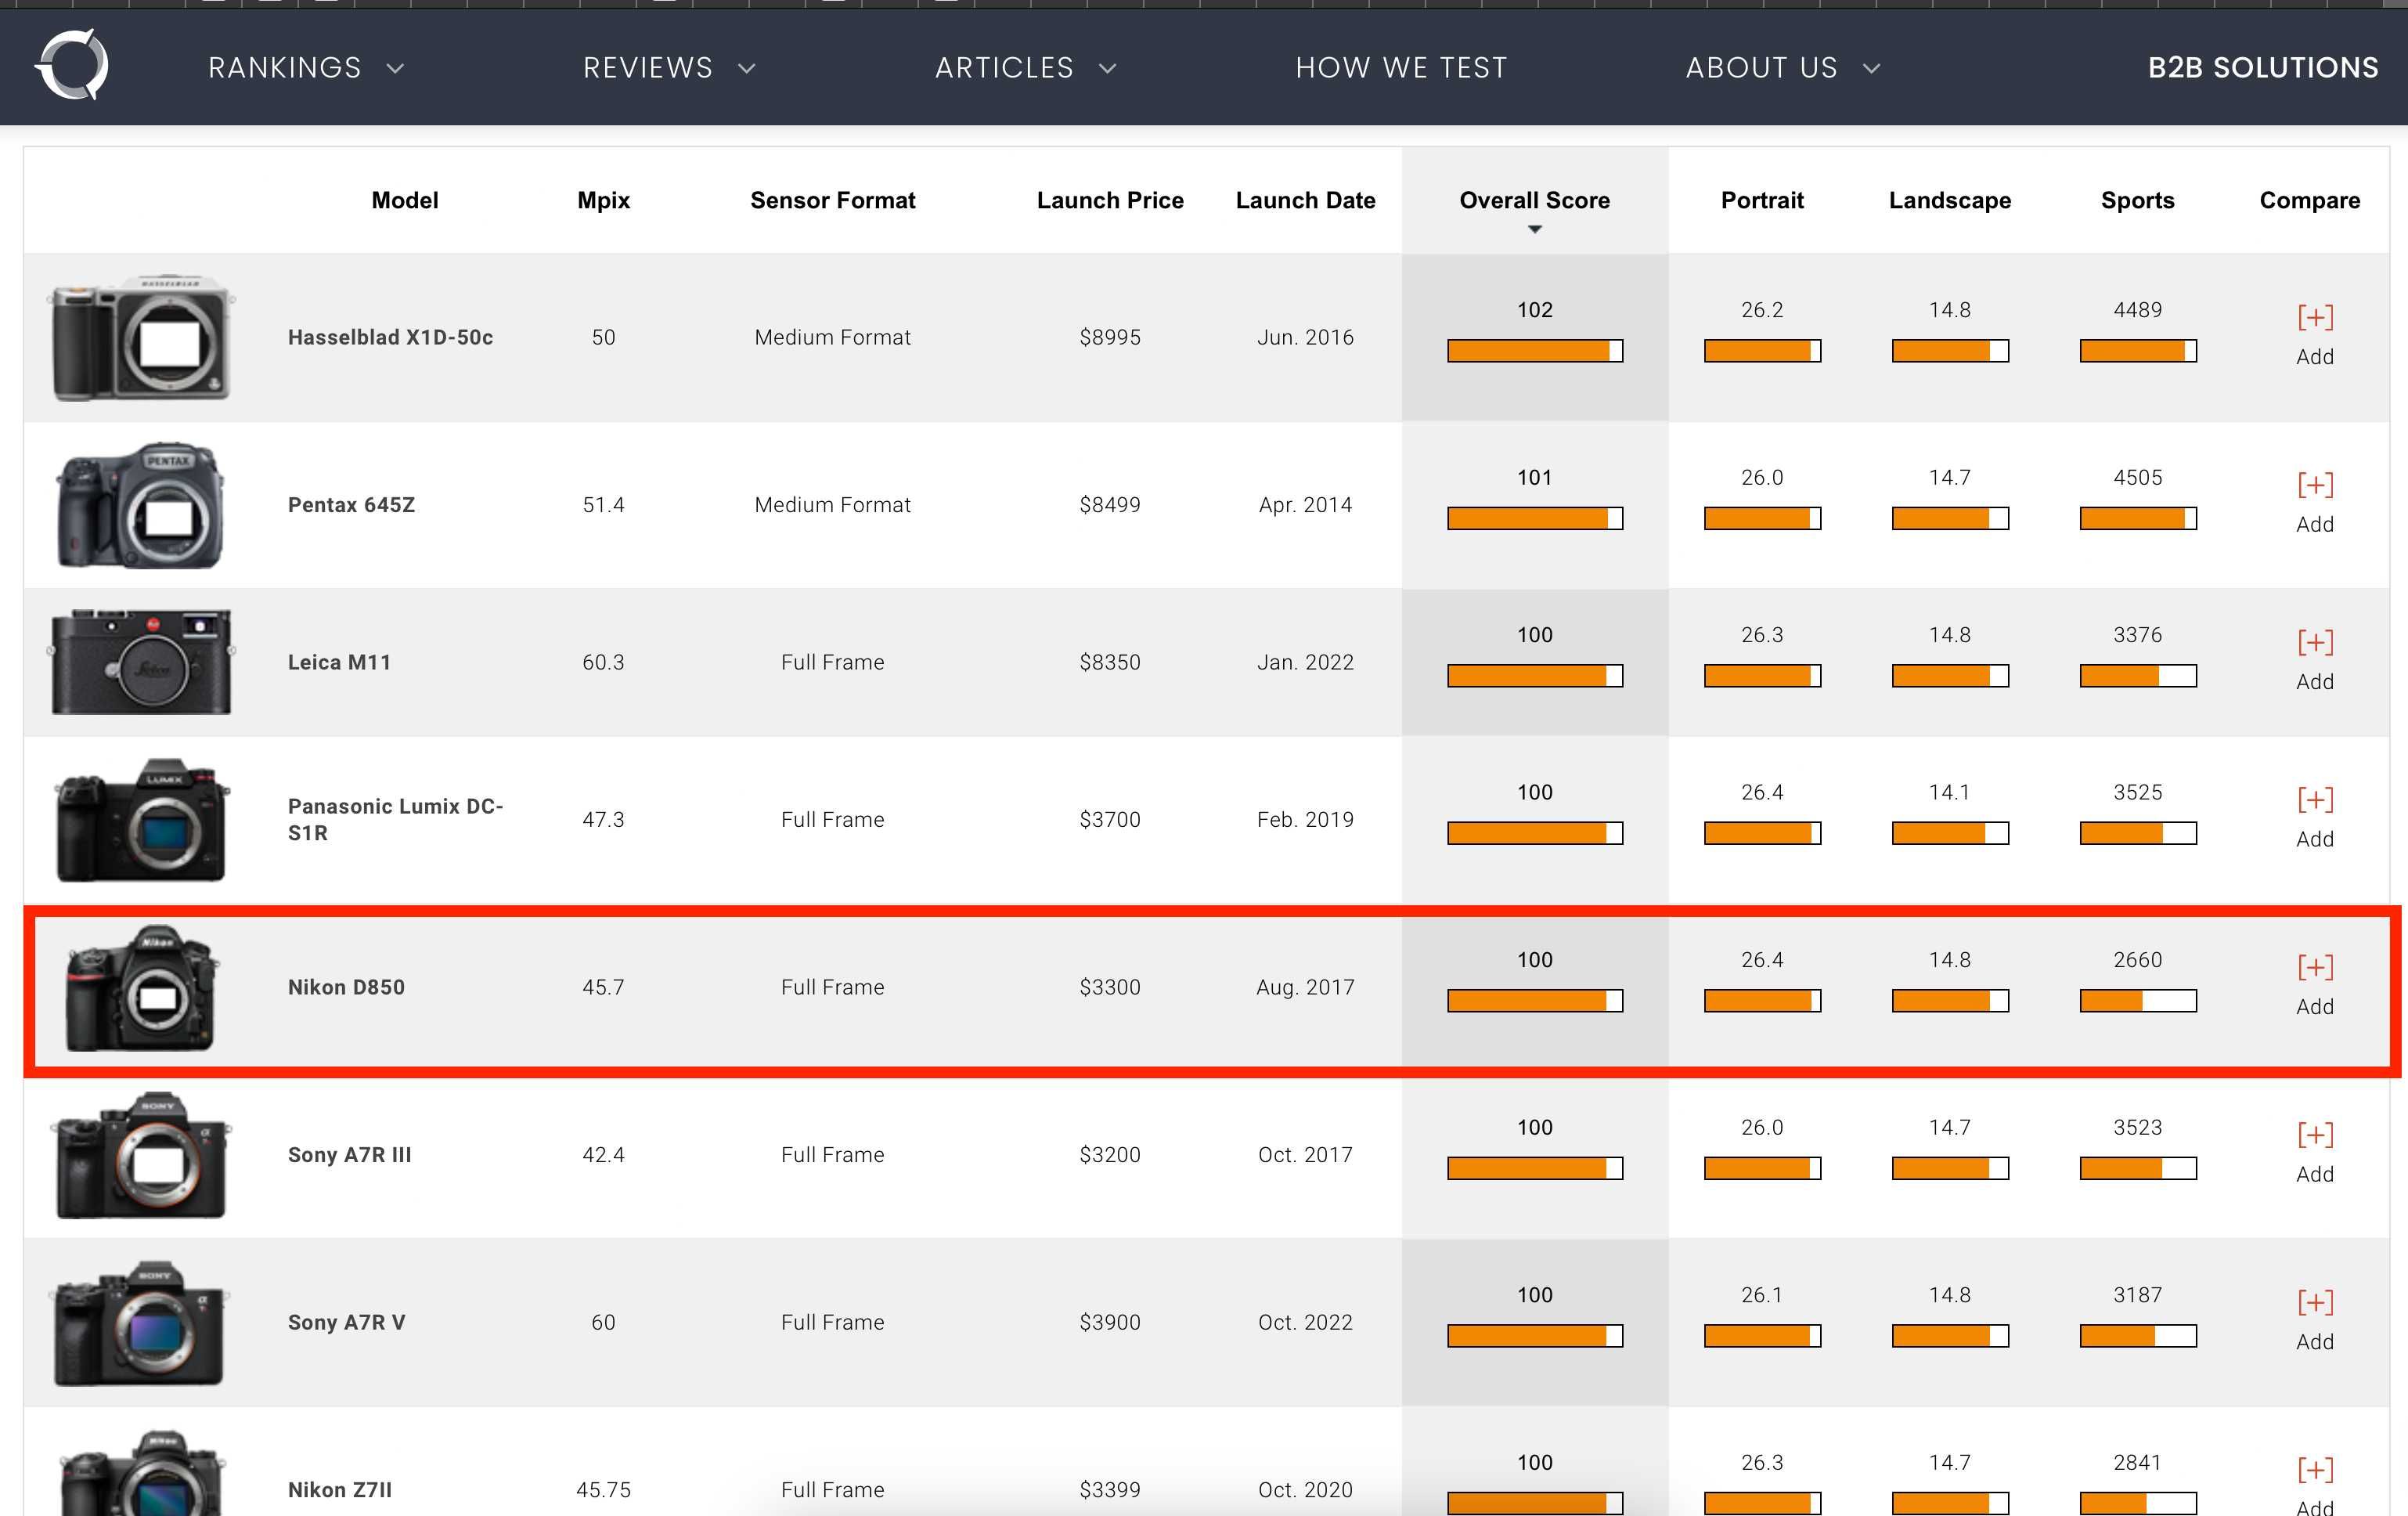The height and width of the screenshot is (1516, 2408).
Task: Add Panasonic Lumix DC-S1R to compare
Action: (x=2314, y=818)
